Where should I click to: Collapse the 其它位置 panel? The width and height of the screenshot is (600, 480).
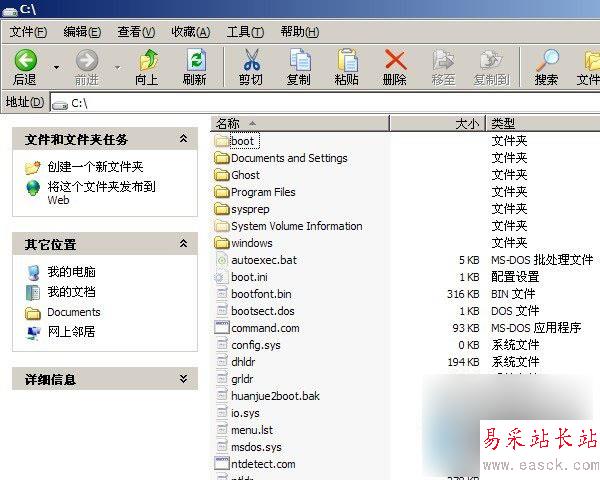184,243
